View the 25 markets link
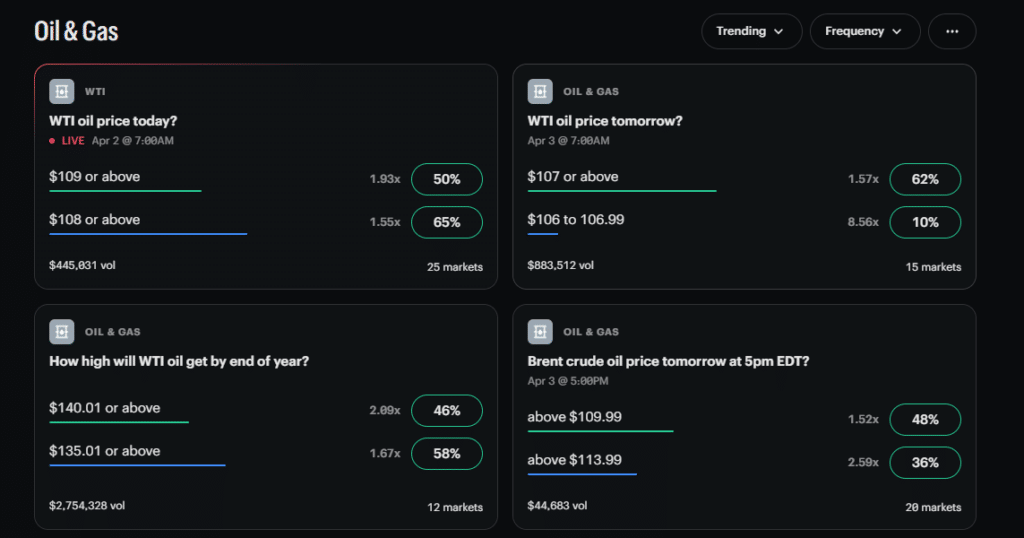 point(454,267)
